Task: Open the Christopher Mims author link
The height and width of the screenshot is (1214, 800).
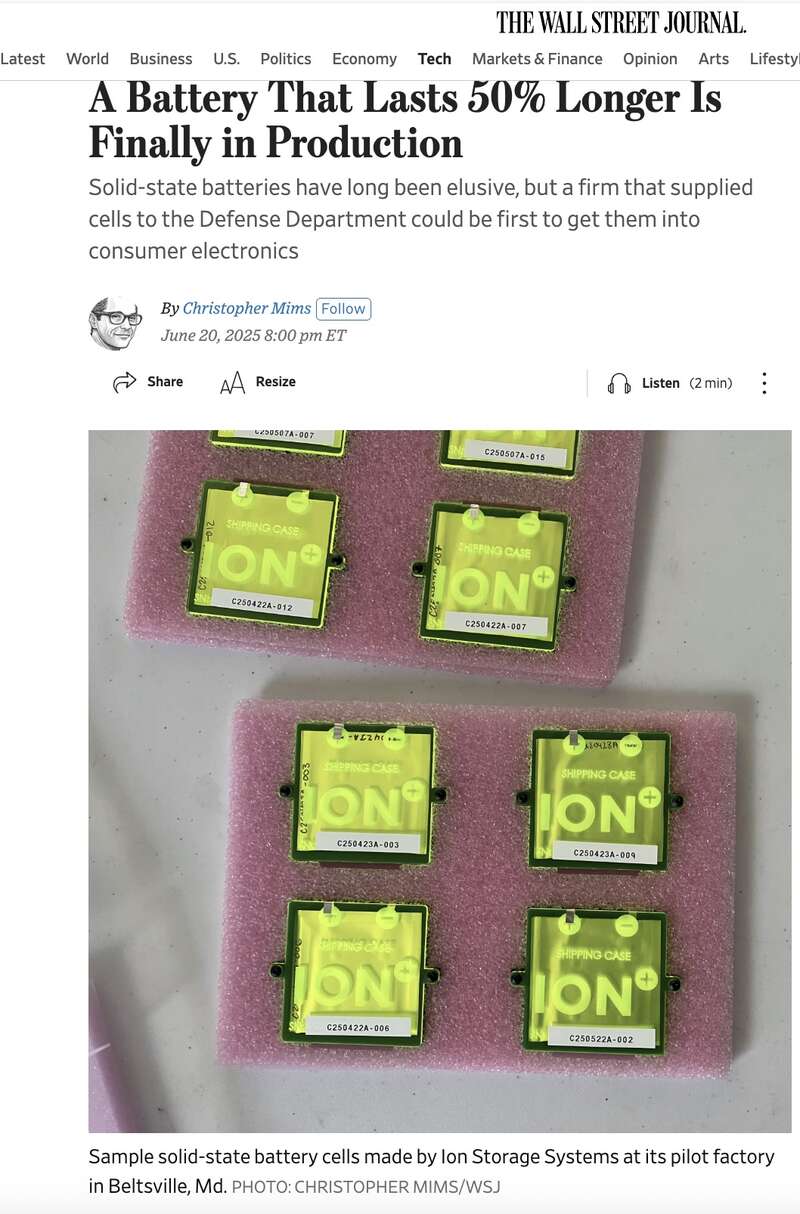Action: click(246, 309)
